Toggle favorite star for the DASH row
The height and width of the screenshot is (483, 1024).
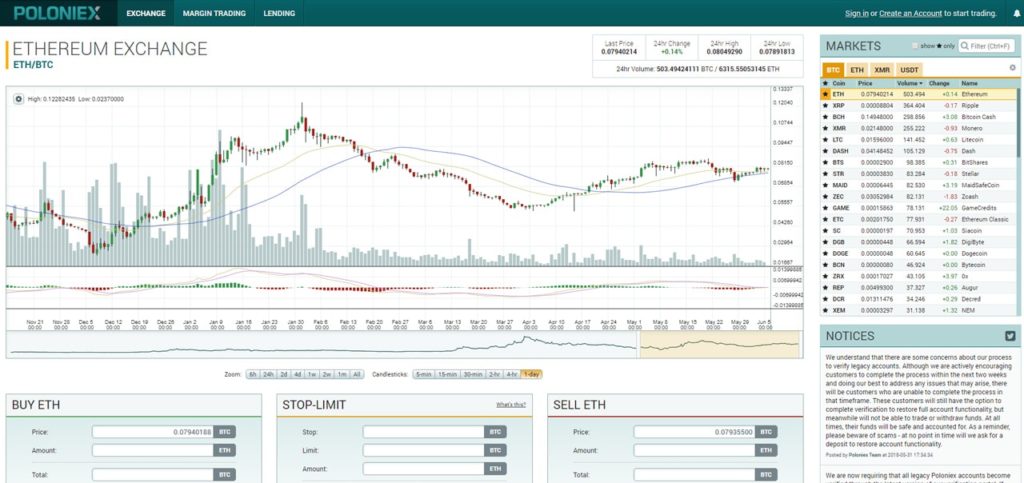[x=825, y=150]
